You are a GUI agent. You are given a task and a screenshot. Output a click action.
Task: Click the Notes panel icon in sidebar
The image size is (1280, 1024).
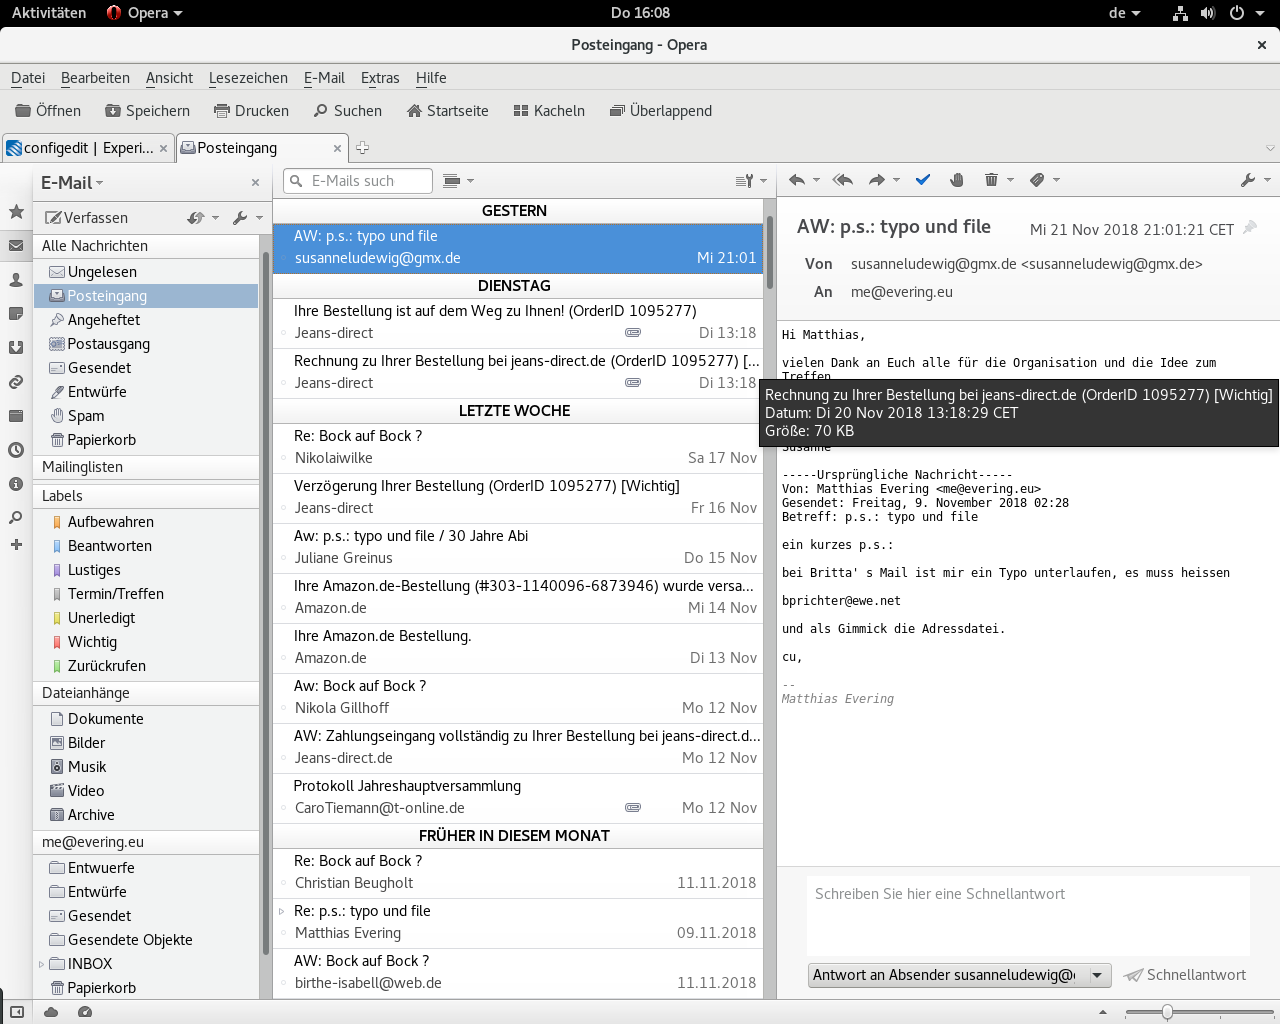(16, 314)
